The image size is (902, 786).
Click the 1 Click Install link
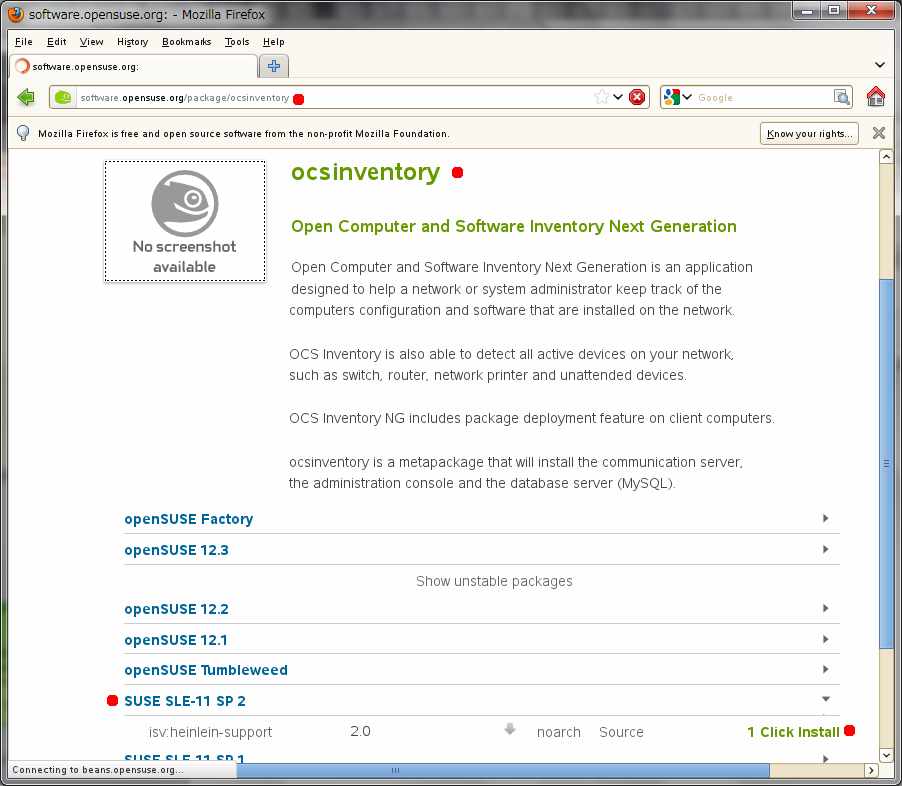coord(793,732)
